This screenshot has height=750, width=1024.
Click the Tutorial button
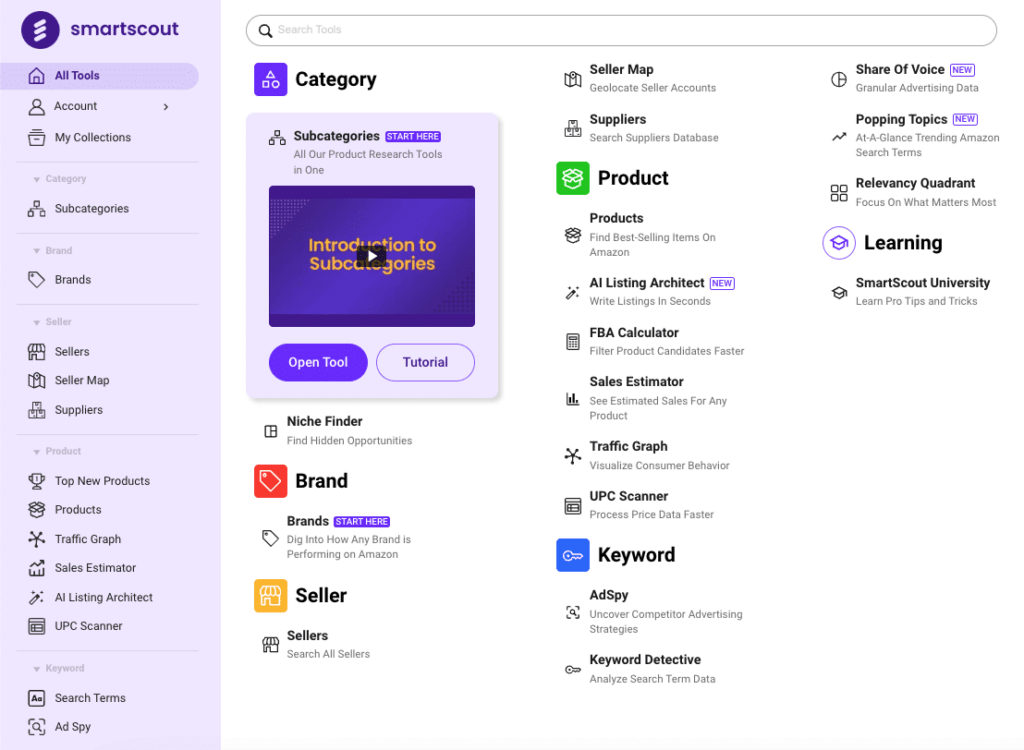click(425, 362)
